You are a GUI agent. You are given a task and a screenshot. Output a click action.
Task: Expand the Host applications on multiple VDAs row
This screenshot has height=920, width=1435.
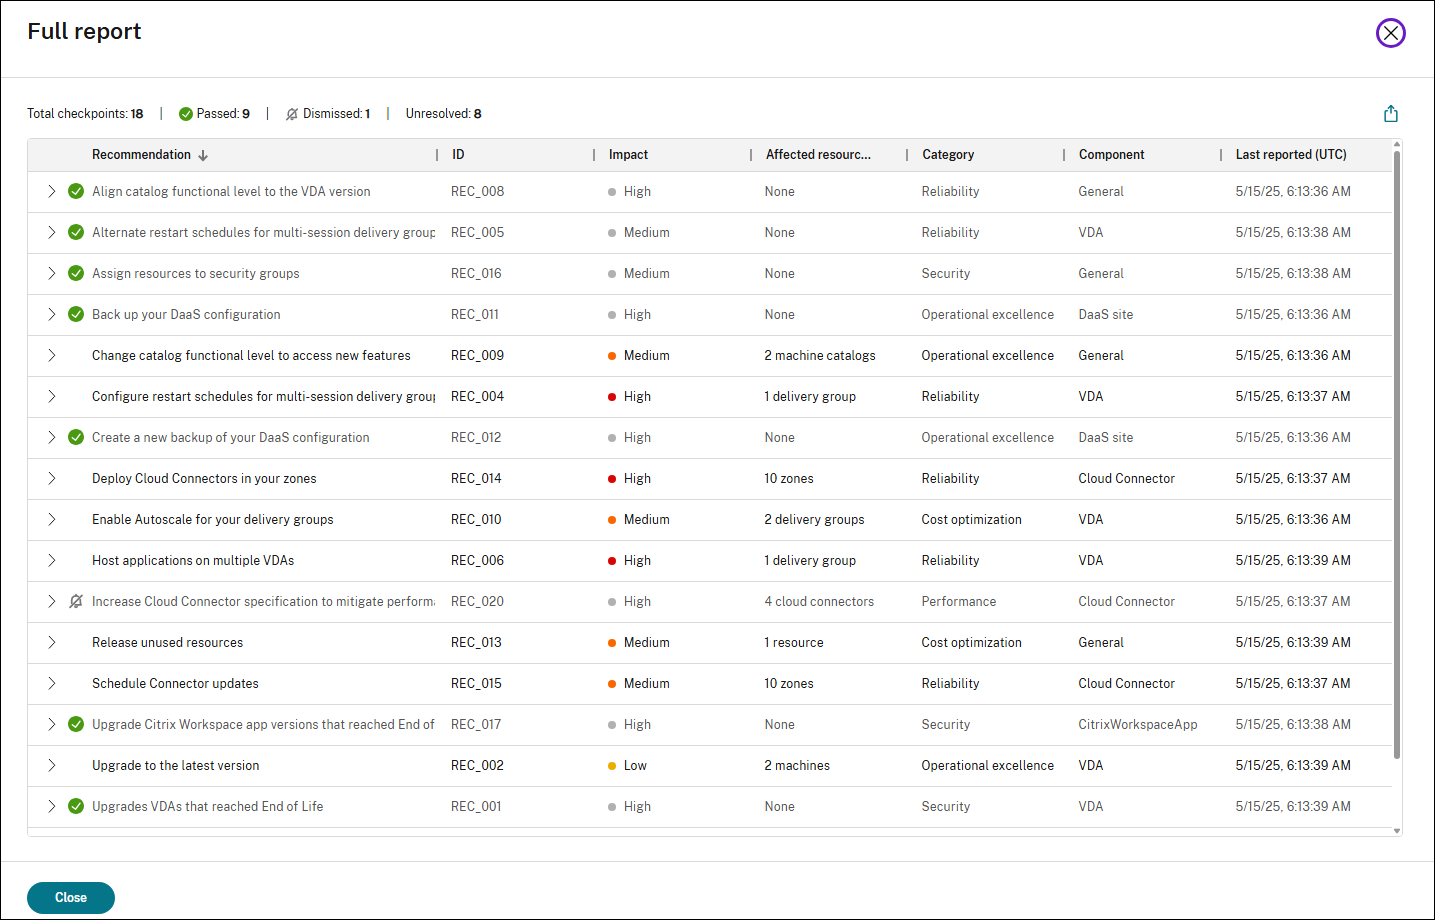(x=53, y=560)
